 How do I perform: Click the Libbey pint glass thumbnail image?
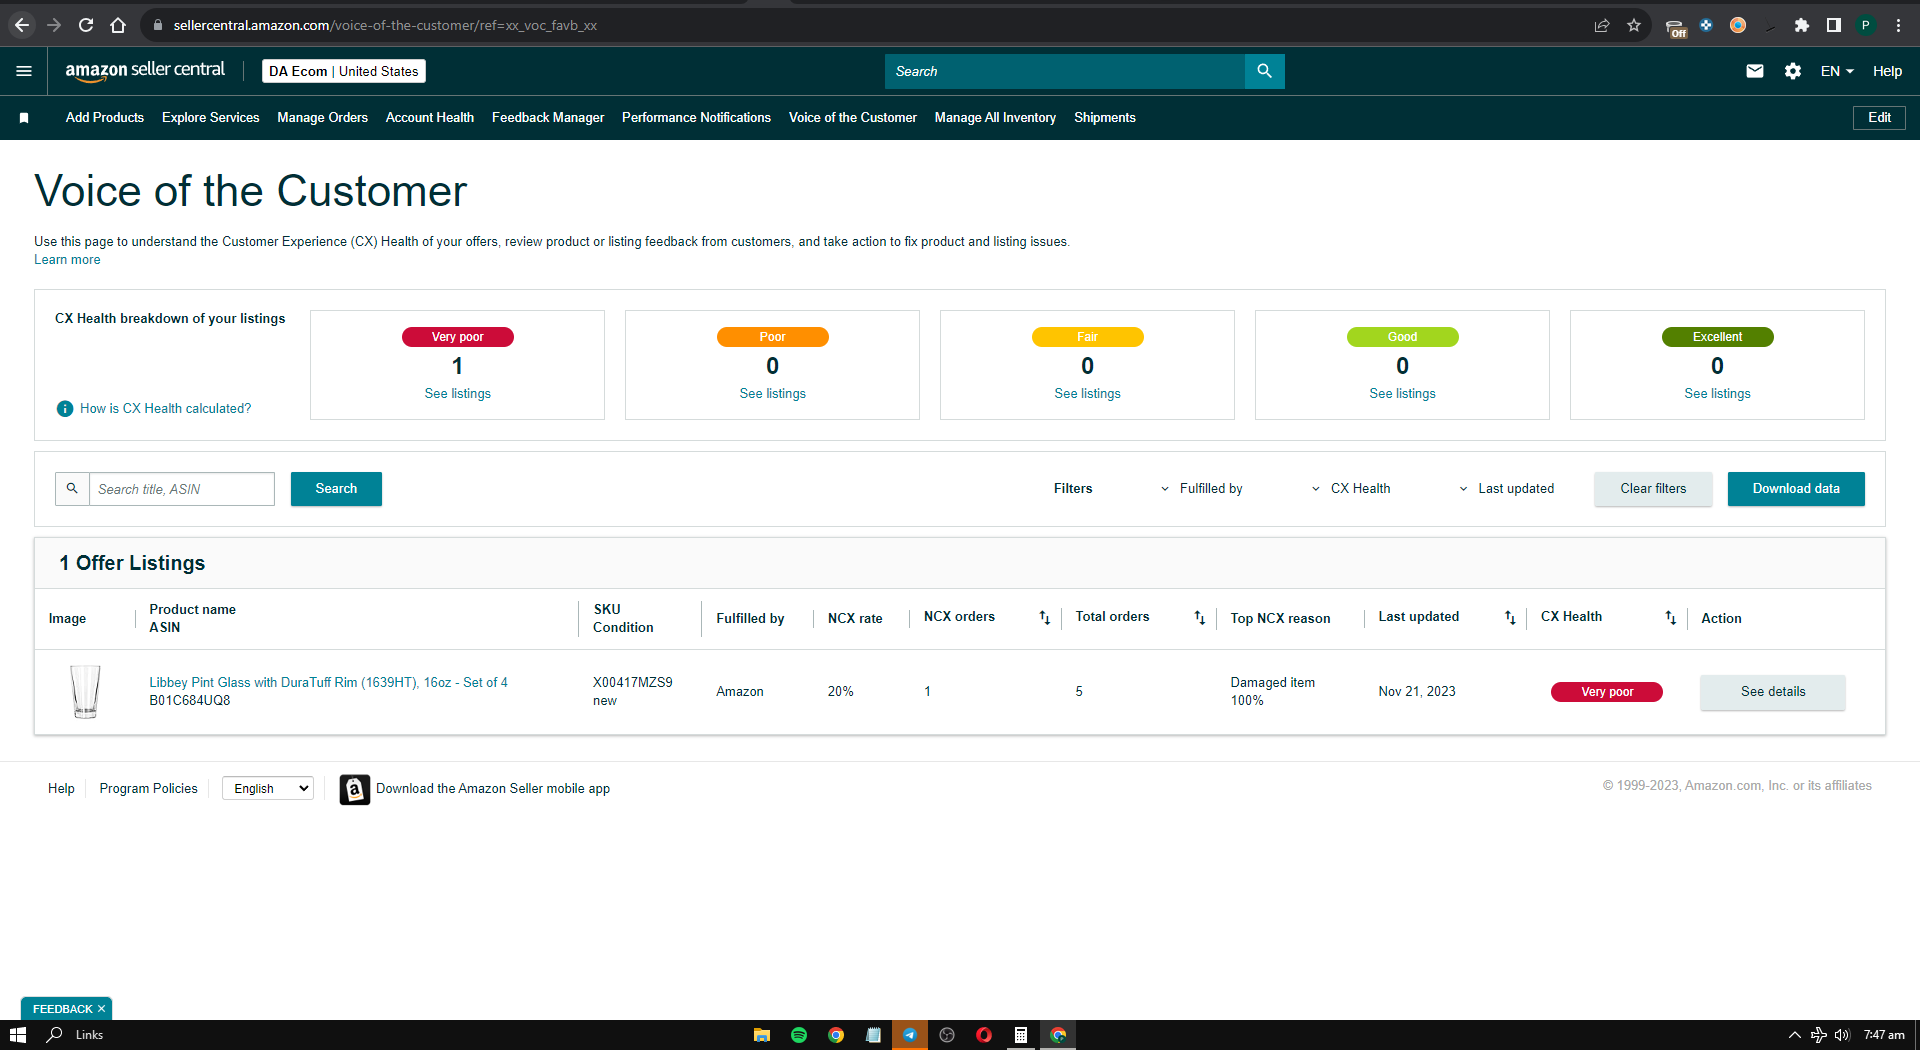point(86,692)
